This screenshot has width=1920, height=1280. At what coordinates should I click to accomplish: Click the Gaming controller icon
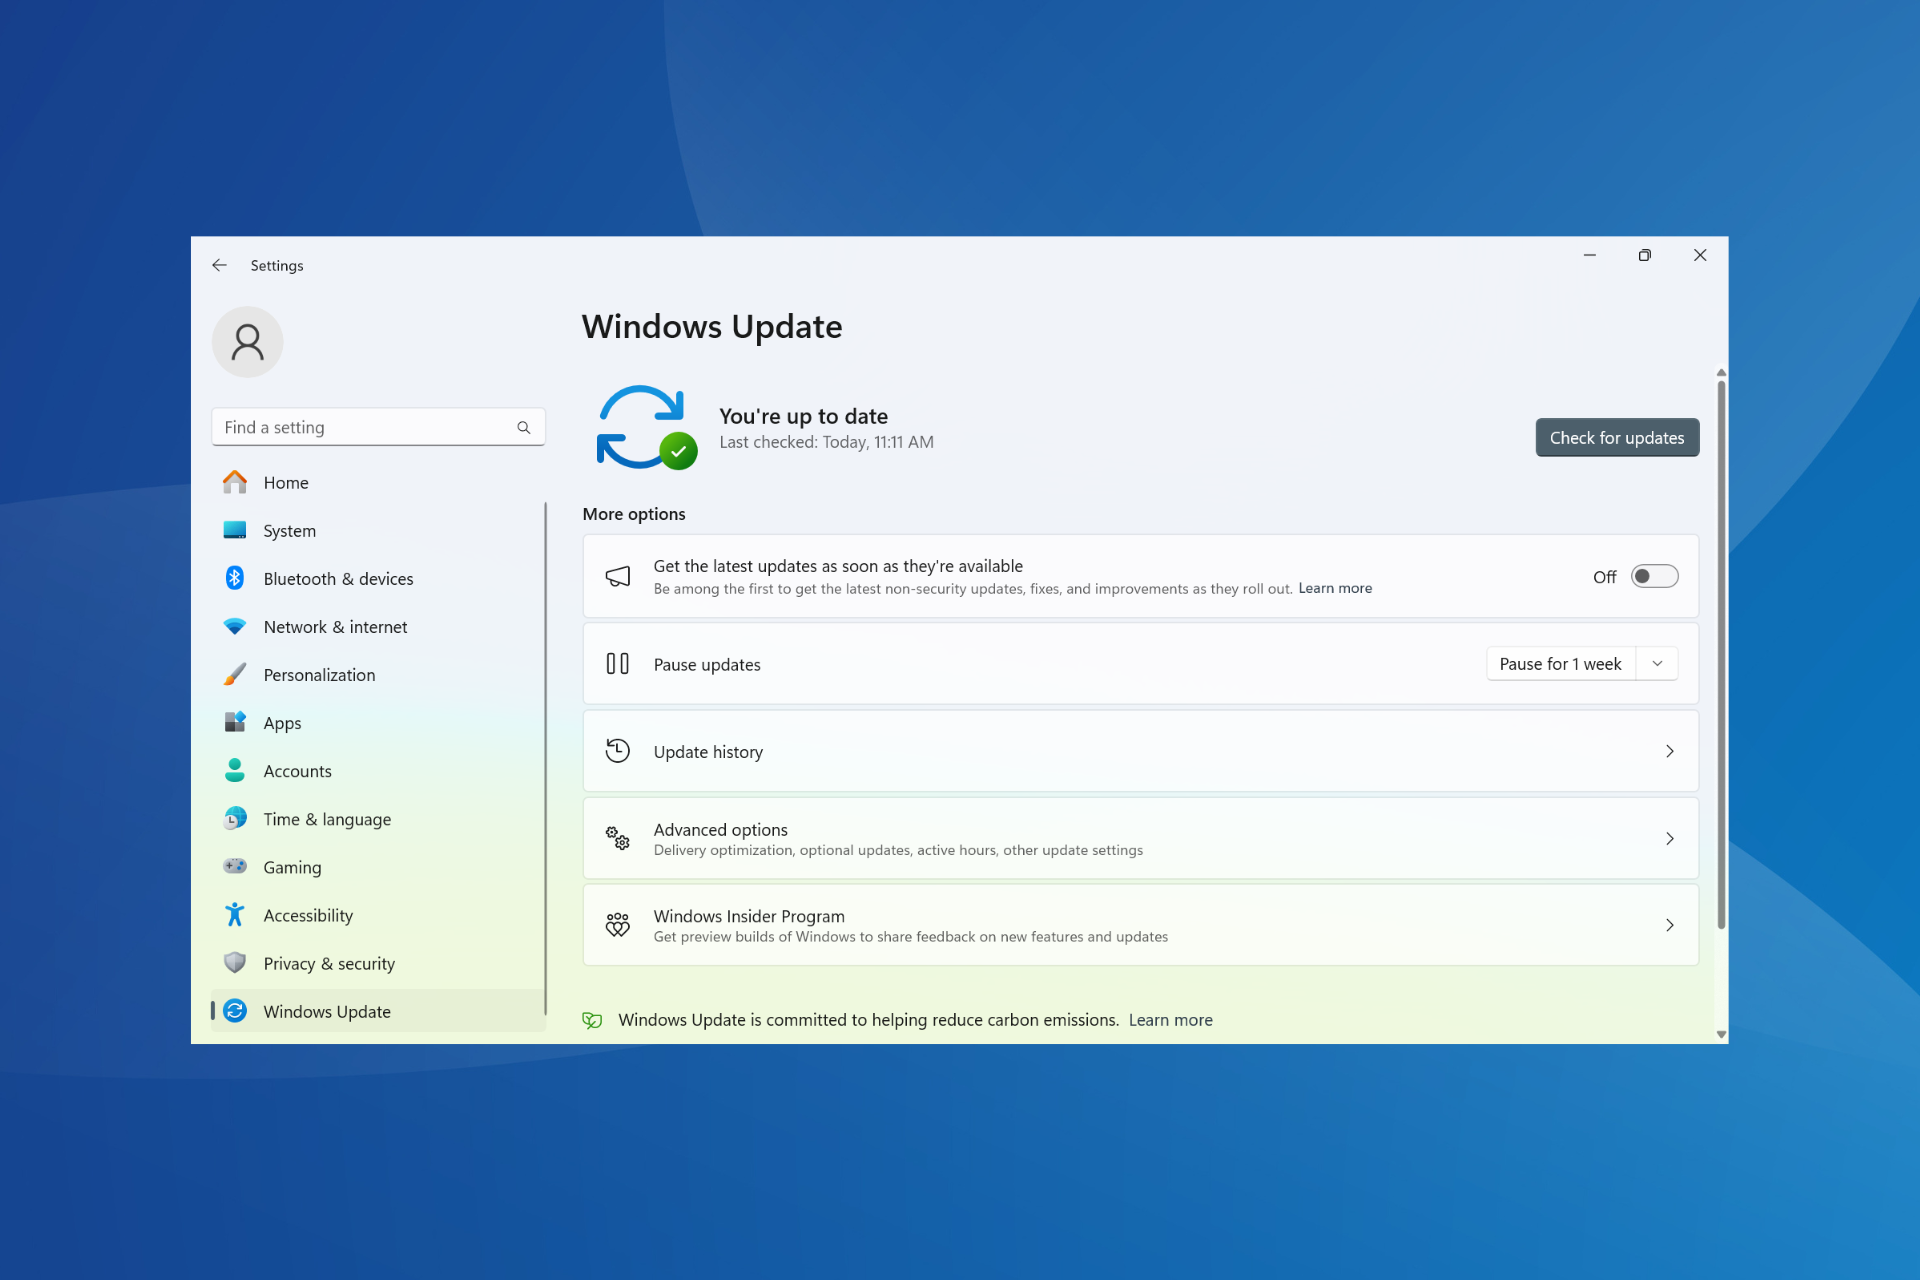[x=235, y=866]
